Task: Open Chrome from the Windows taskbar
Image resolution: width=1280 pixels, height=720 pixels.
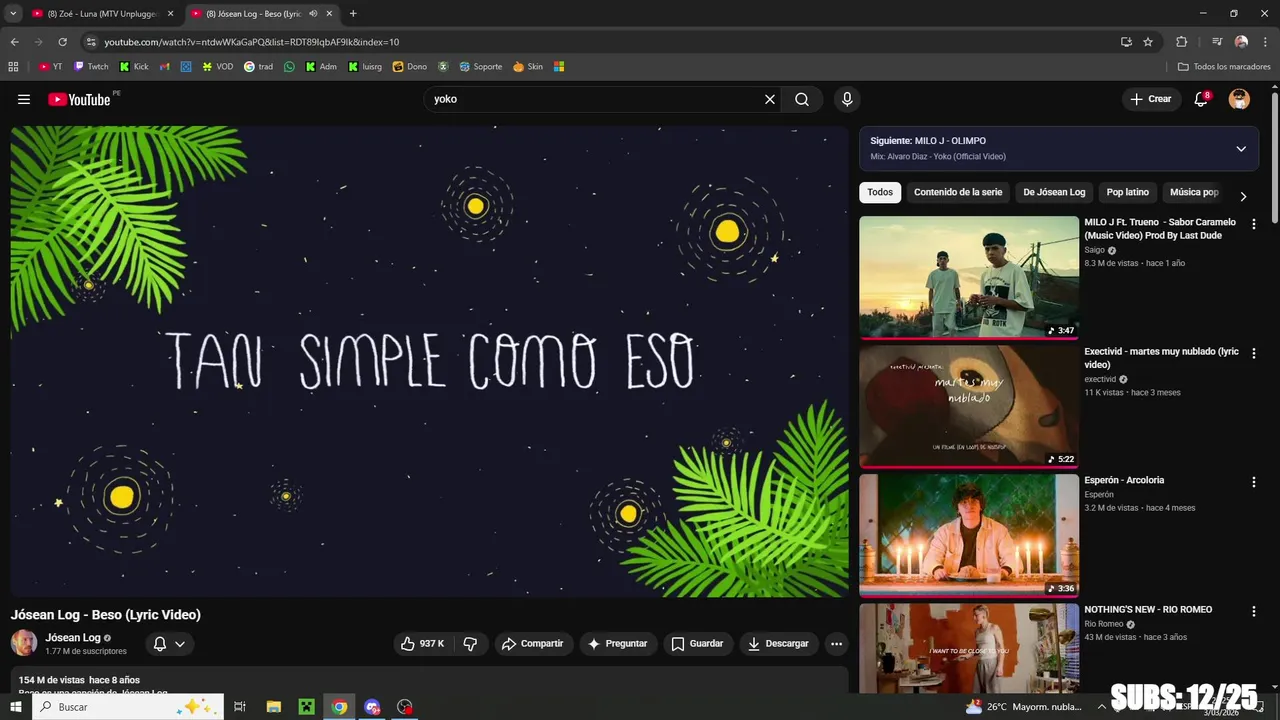Action: [340, 707]
